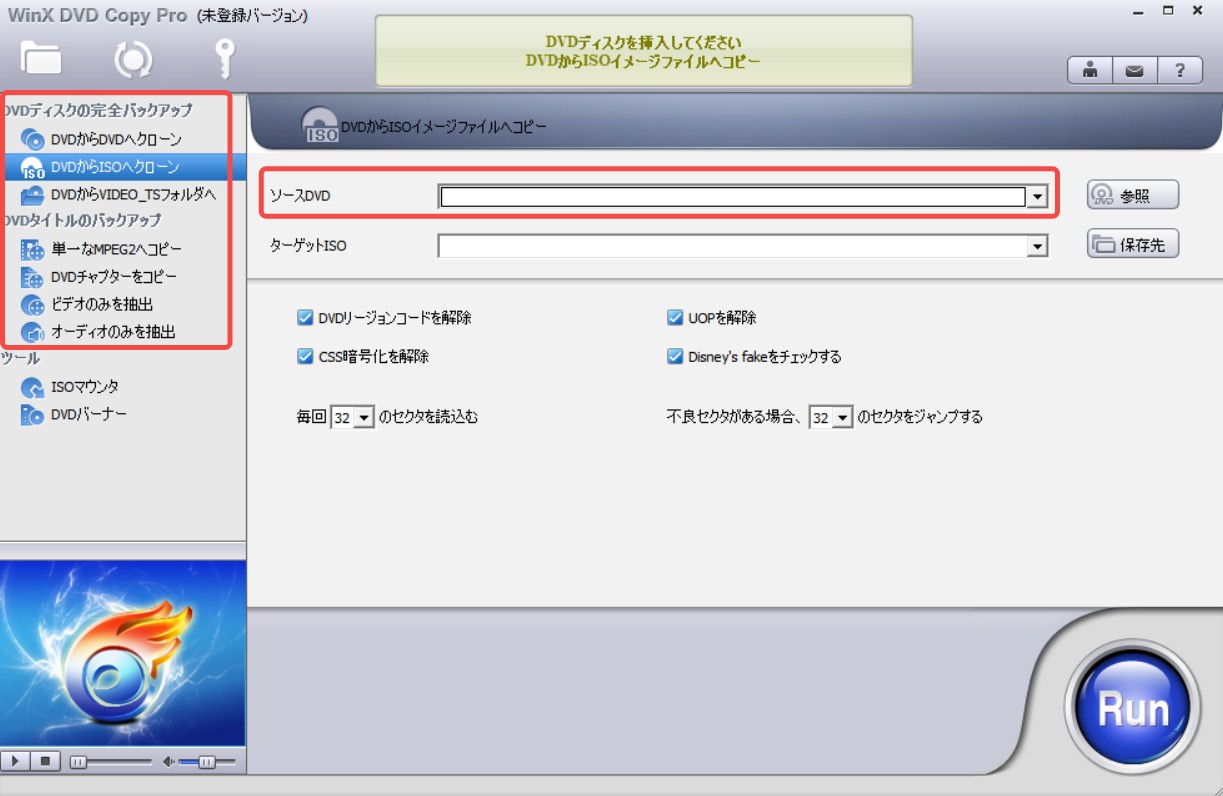
Task: Open help with the question mark button
Action: [1180, 71]
